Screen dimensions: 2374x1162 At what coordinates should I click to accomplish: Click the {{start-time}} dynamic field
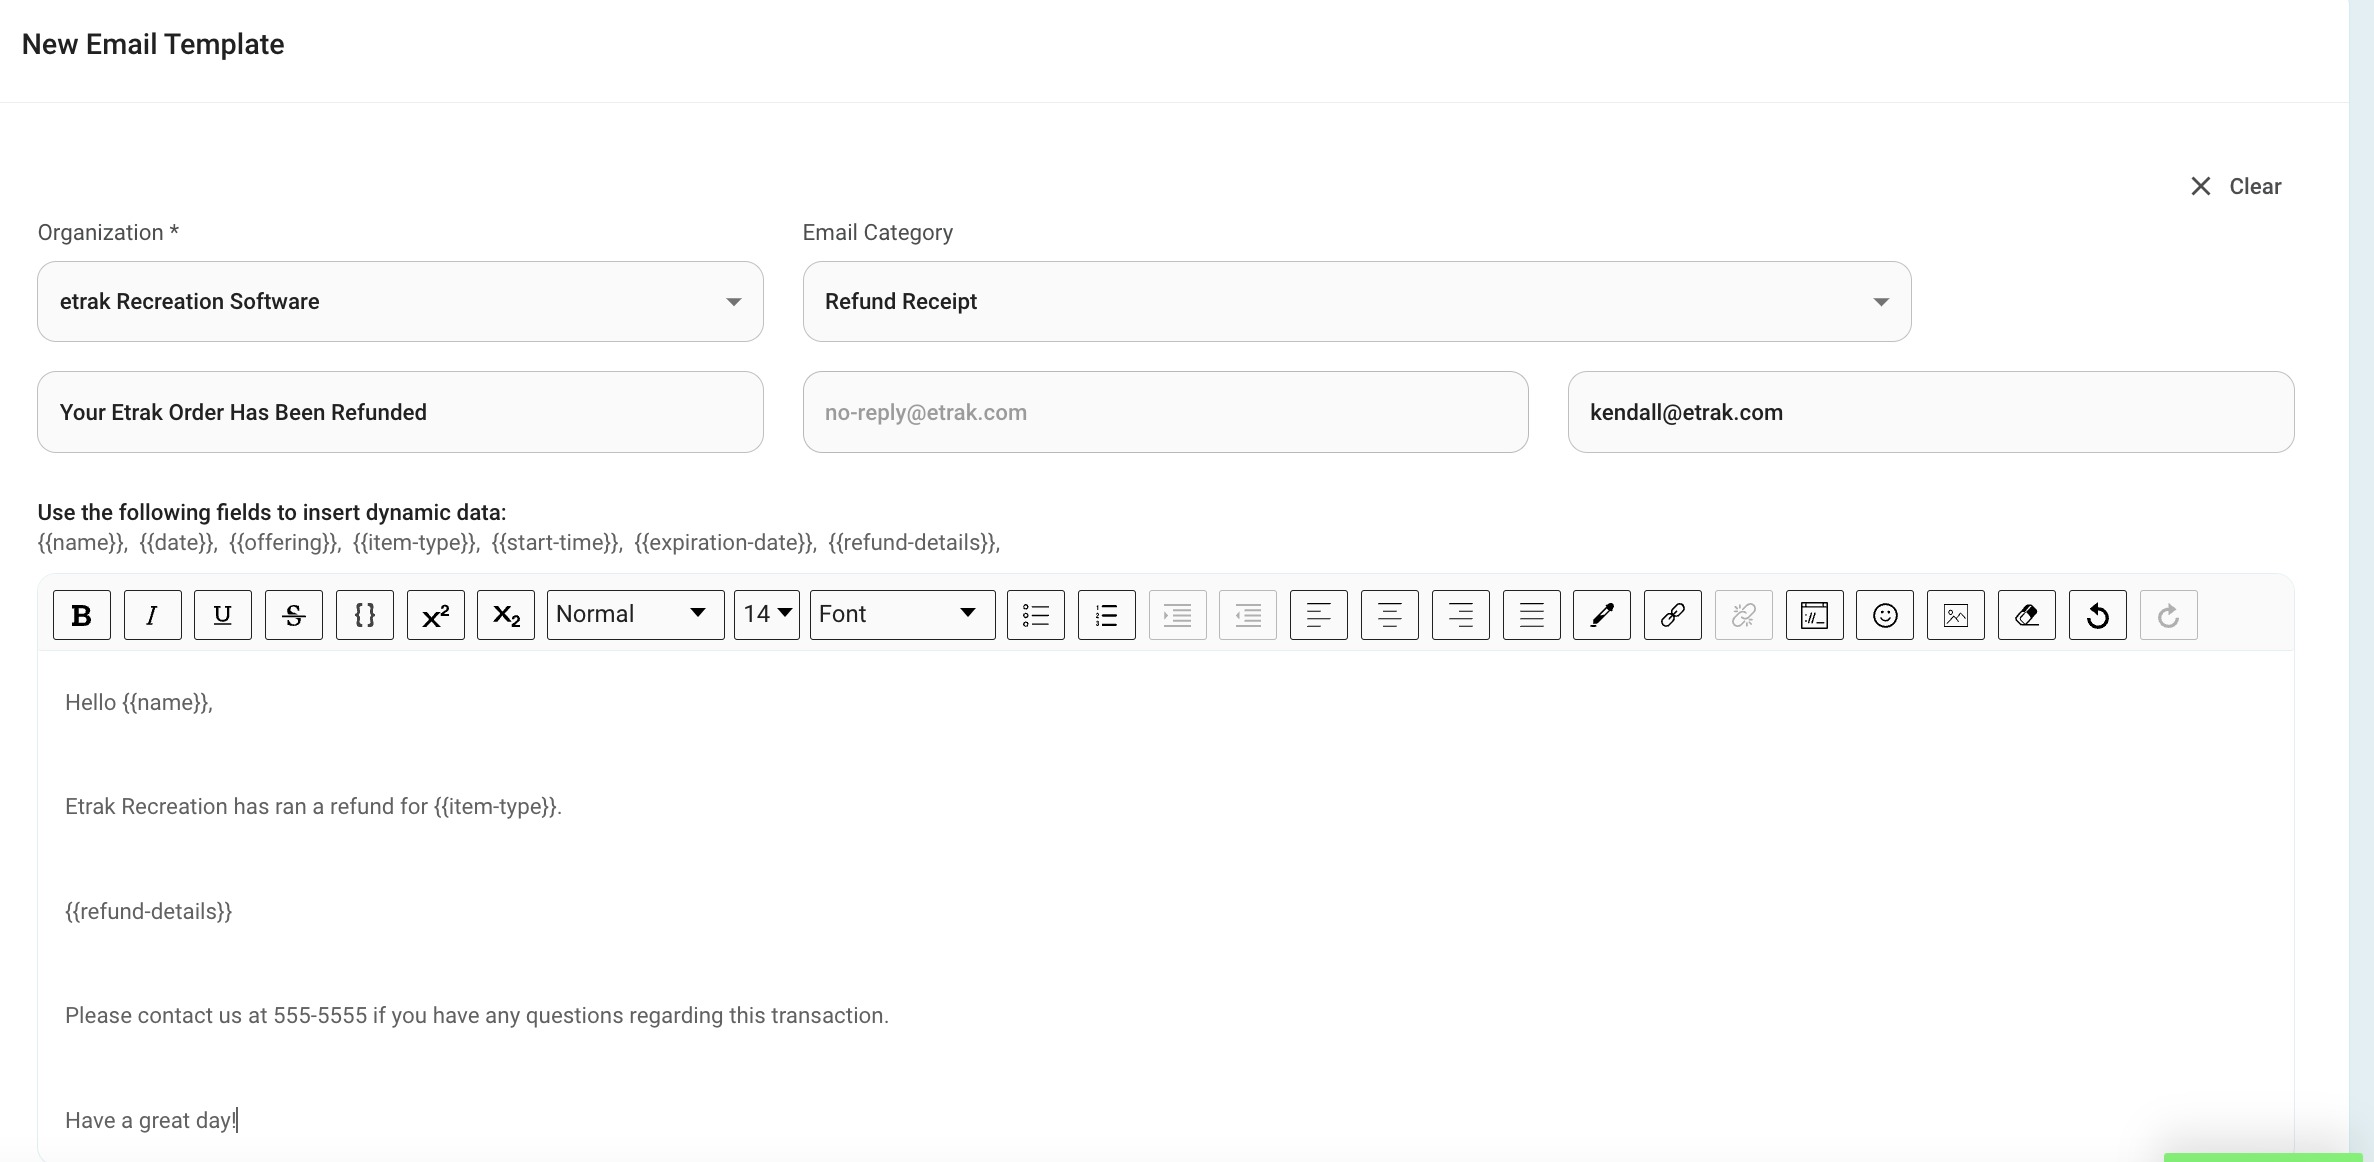557,543
